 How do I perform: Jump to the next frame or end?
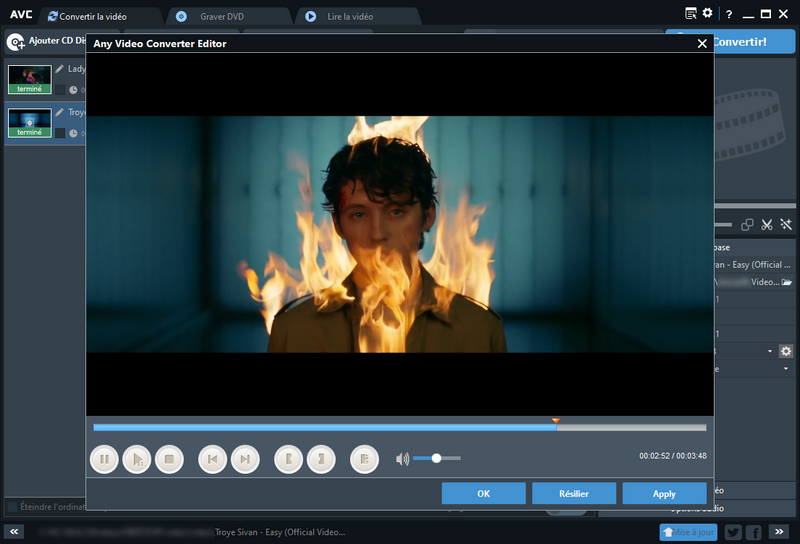(245, 459)
